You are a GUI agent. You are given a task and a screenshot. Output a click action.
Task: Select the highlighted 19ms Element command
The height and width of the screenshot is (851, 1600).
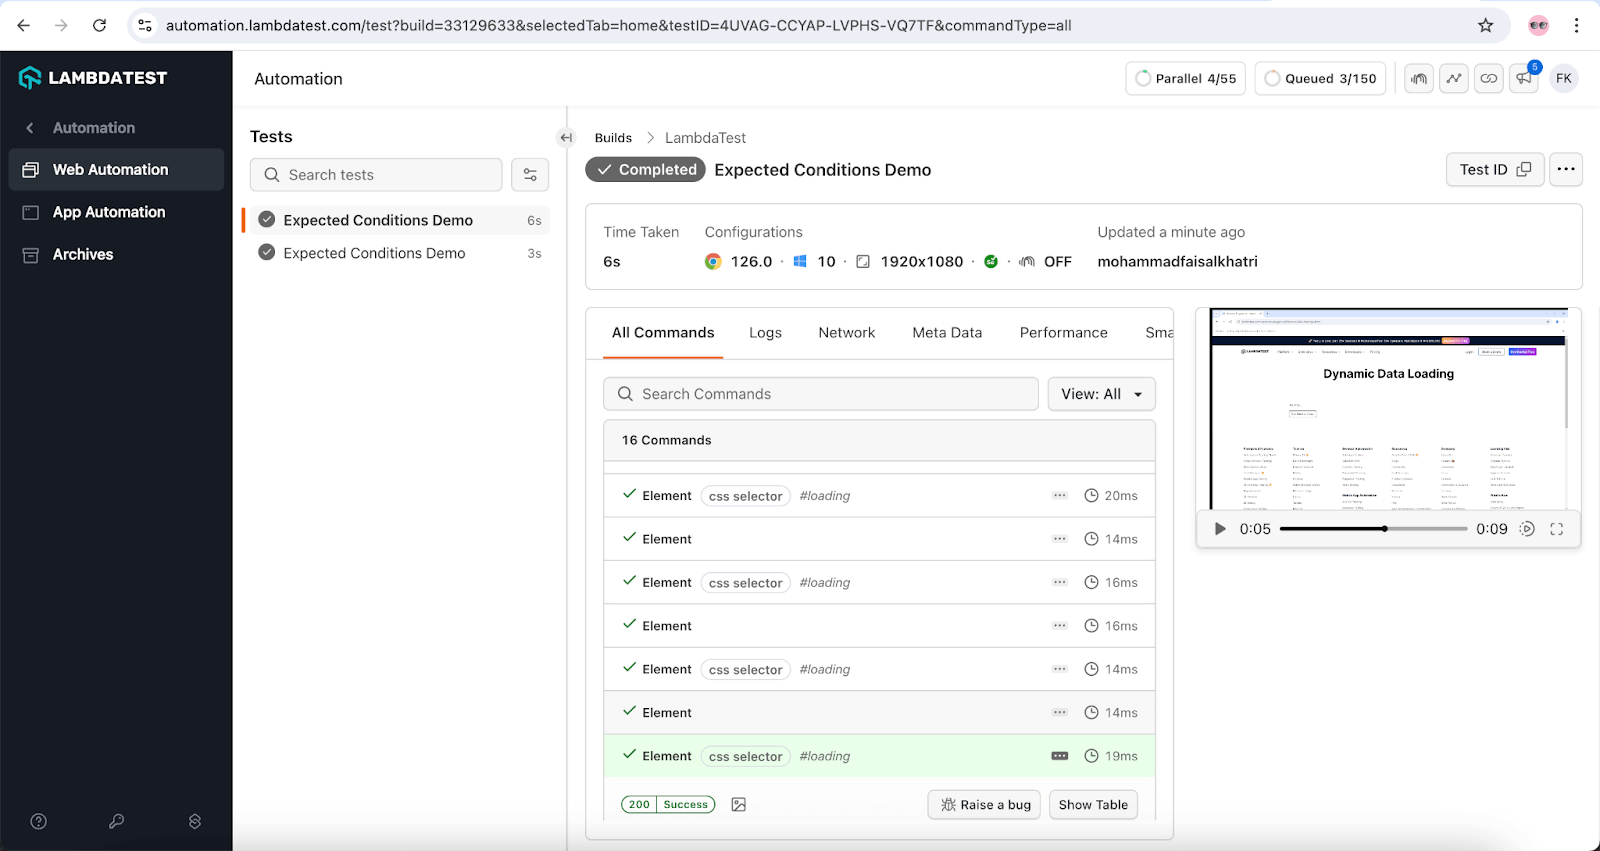point(879,756)
